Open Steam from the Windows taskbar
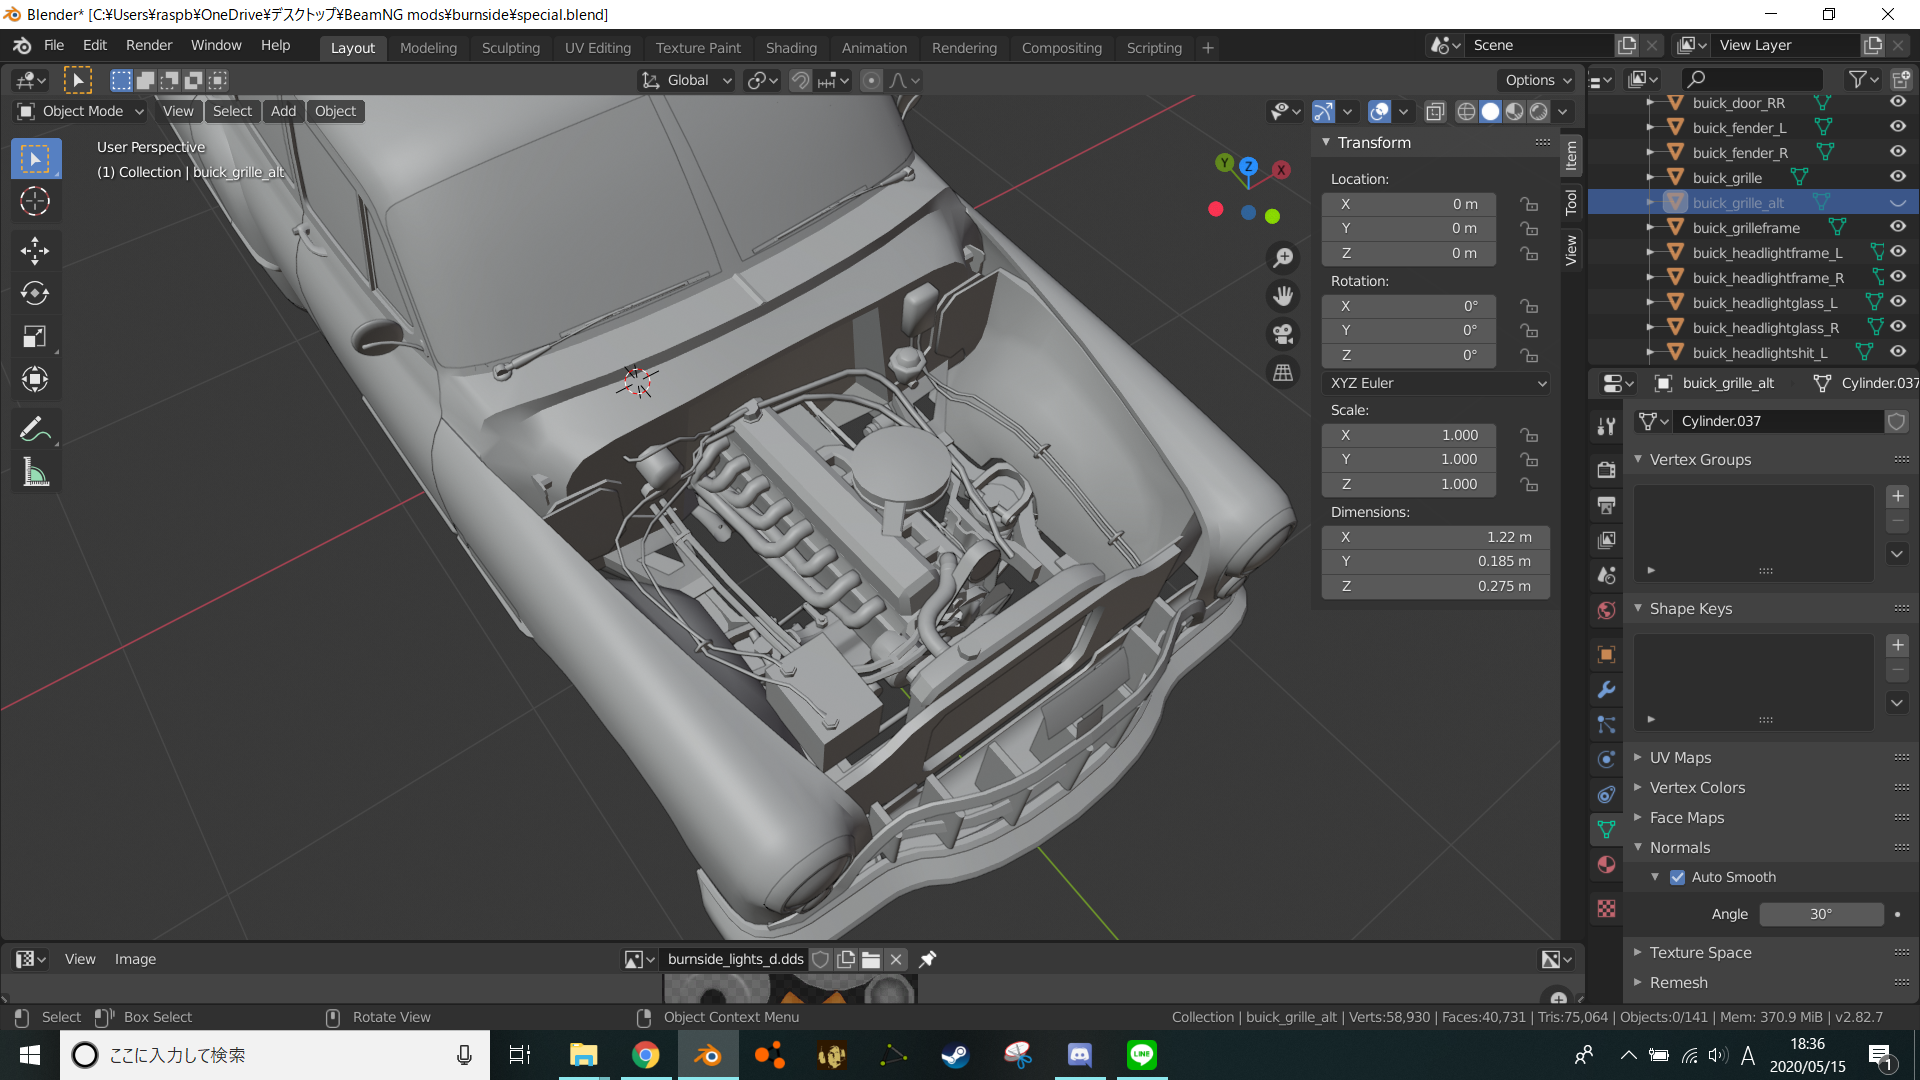This screenshot has width=1920, height=1080. click(x=955, y=1055)
